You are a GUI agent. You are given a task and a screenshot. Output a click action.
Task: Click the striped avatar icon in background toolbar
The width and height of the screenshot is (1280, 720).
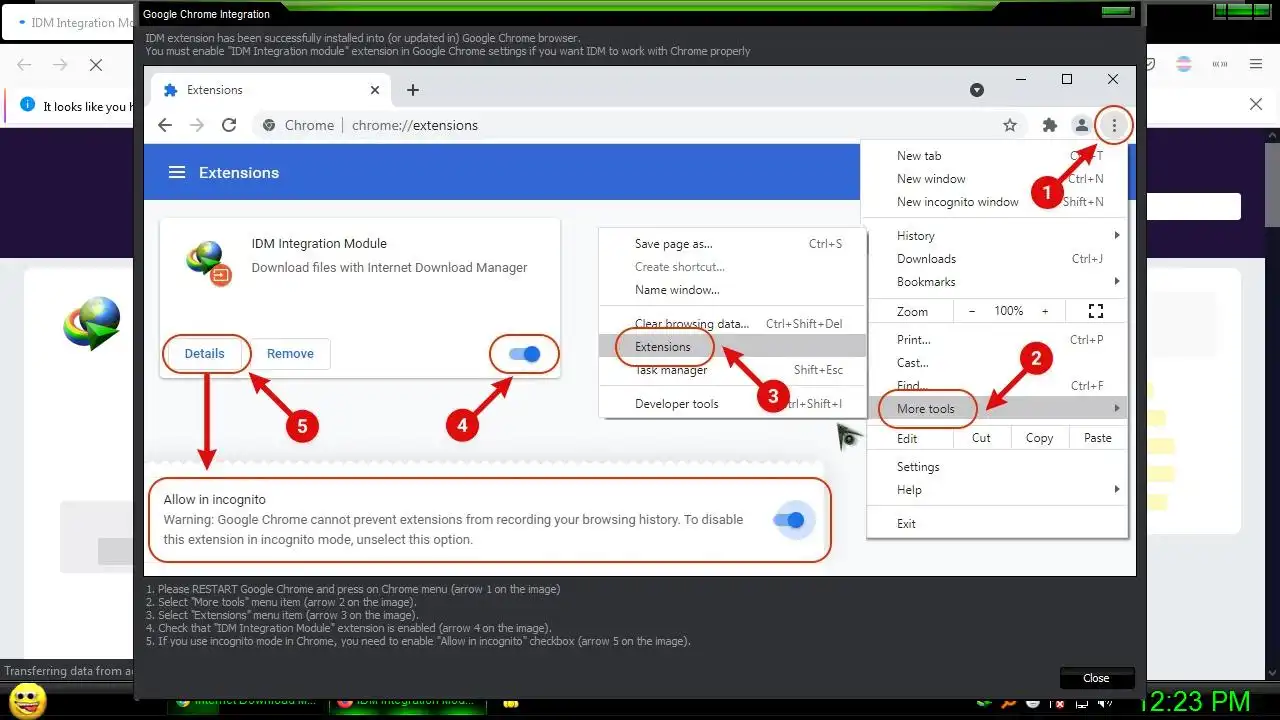pyautogui.click(x=1184, y=64)
